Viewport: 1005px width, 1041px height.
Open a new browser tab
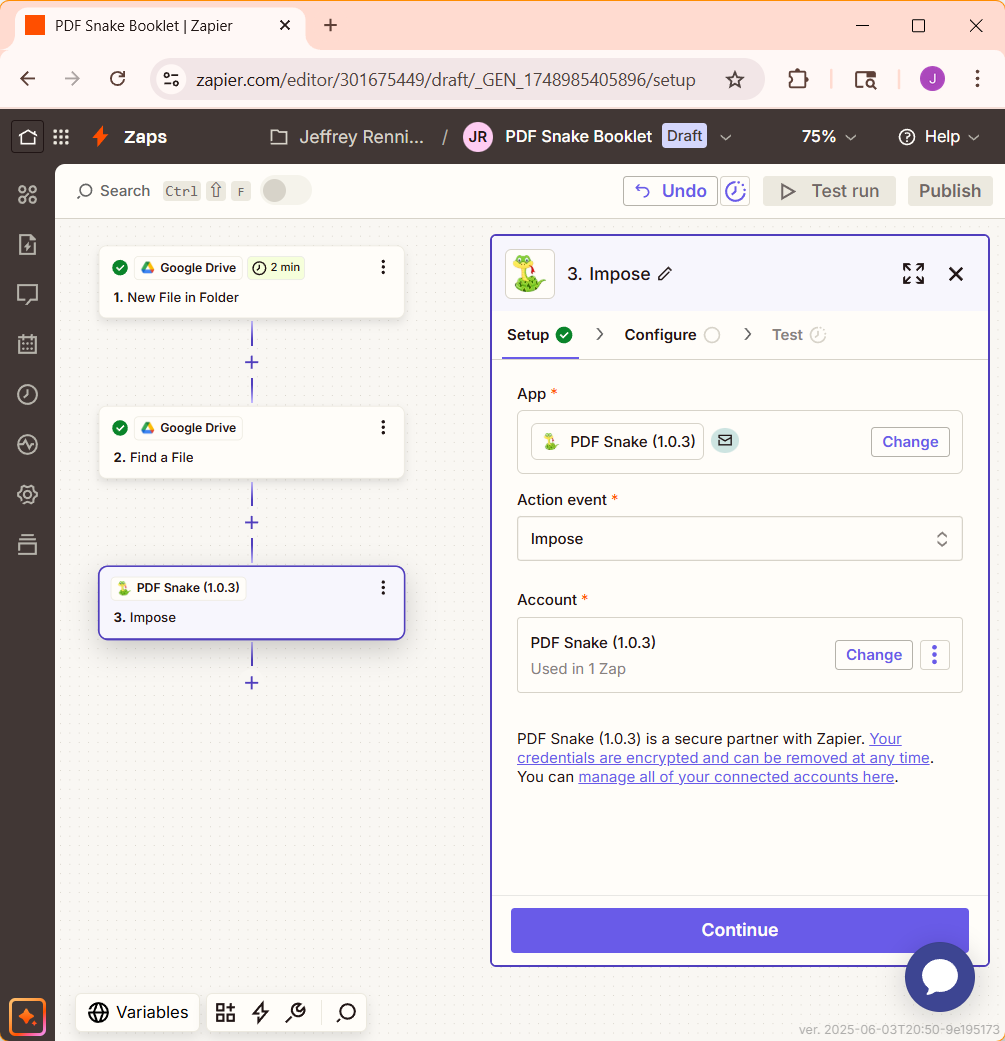(x=330, y=25)
